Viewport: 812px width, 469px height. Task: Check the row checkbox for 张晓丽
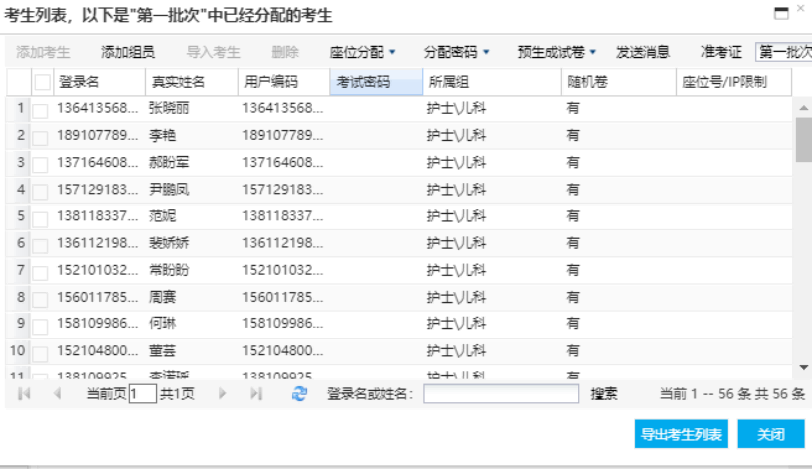(40, 109)
